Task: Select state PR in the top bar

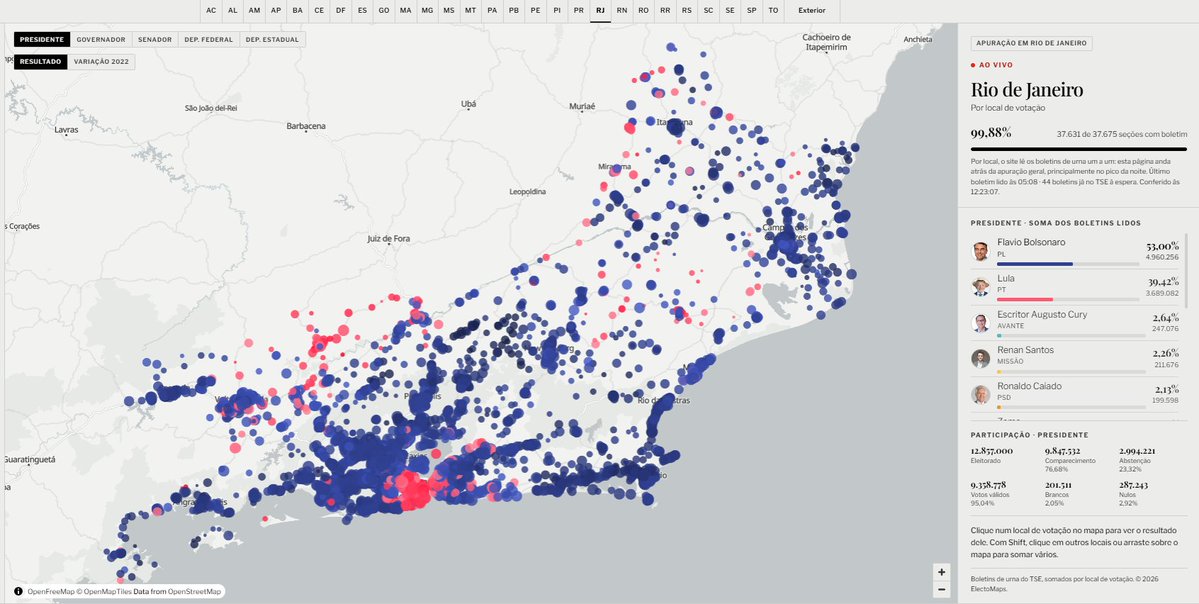Action: pyautogui.click(x=578, y=11)
